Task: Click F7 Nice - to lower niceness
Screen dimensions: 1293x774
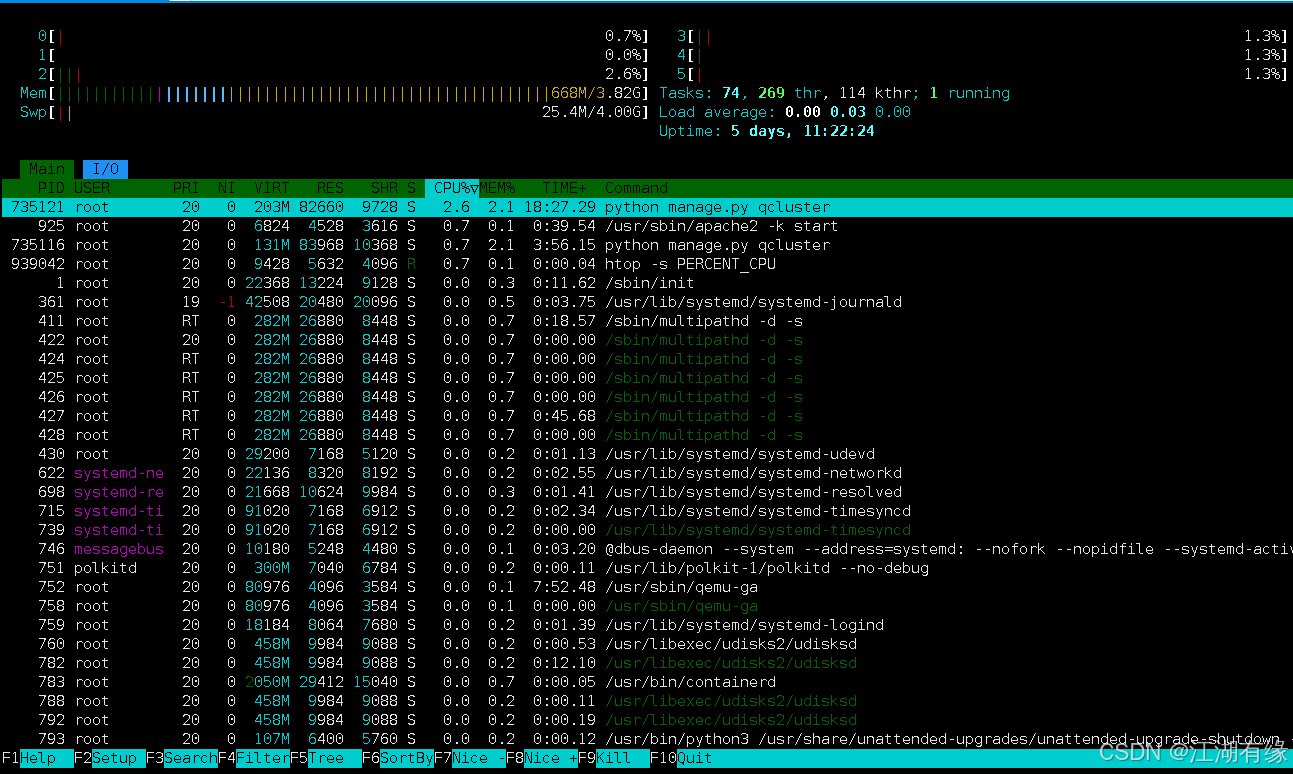Action: 470,758
